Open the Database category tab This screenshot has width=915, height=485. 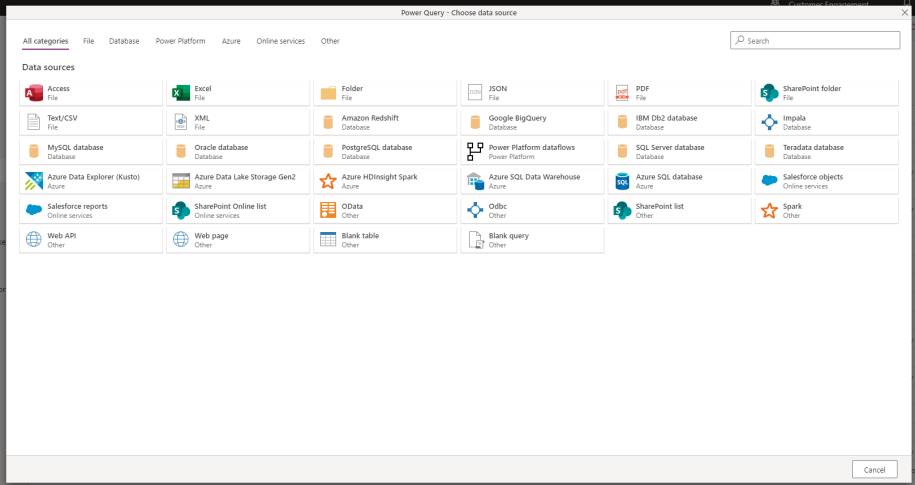tap(124, 41)
